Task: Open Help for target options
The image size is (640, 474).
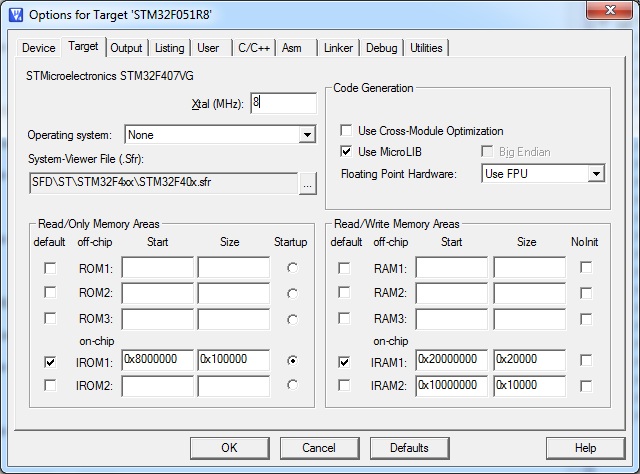Action: pos(585,448)
